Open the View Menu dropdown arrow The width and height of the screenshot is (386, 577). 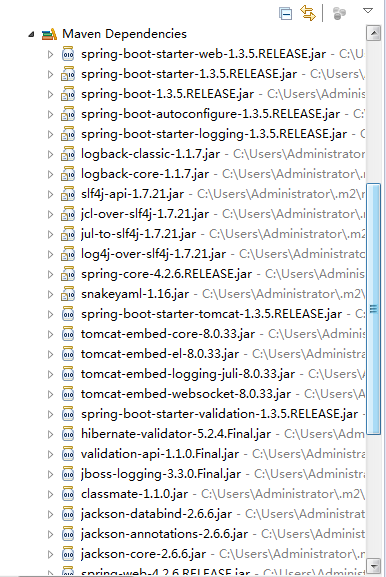(368, 11)
